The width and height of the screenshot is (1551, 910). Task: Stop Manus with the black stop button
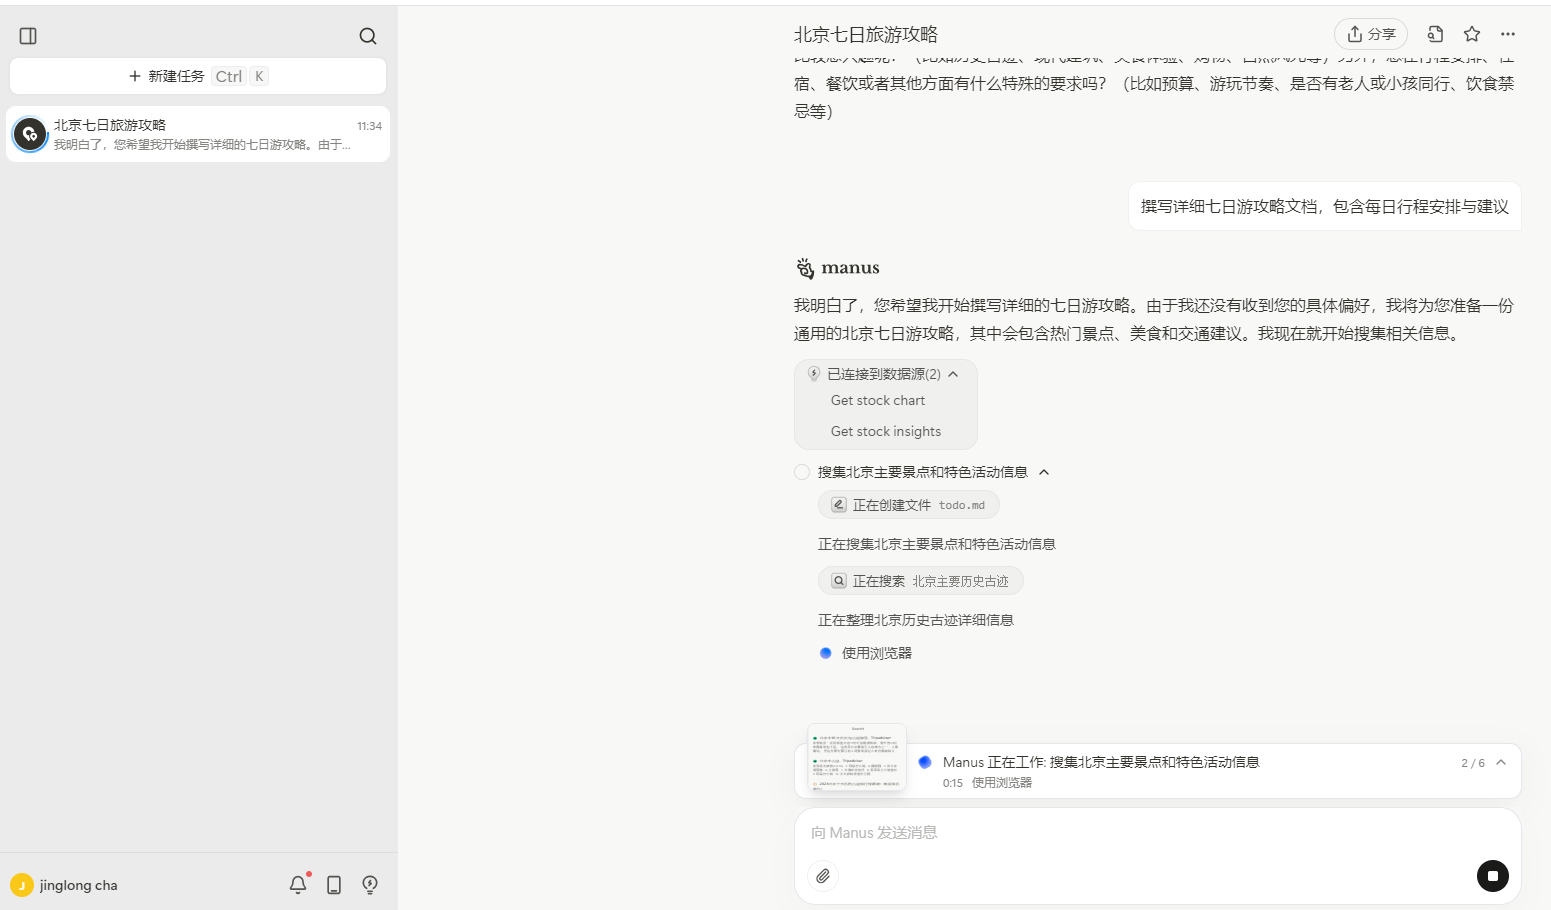click(1492, 875)
